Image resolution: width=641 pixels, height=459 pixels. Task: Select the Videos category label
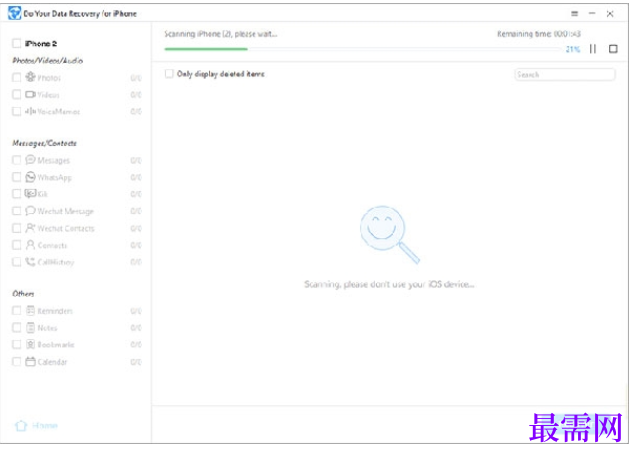tap(48, 95)
